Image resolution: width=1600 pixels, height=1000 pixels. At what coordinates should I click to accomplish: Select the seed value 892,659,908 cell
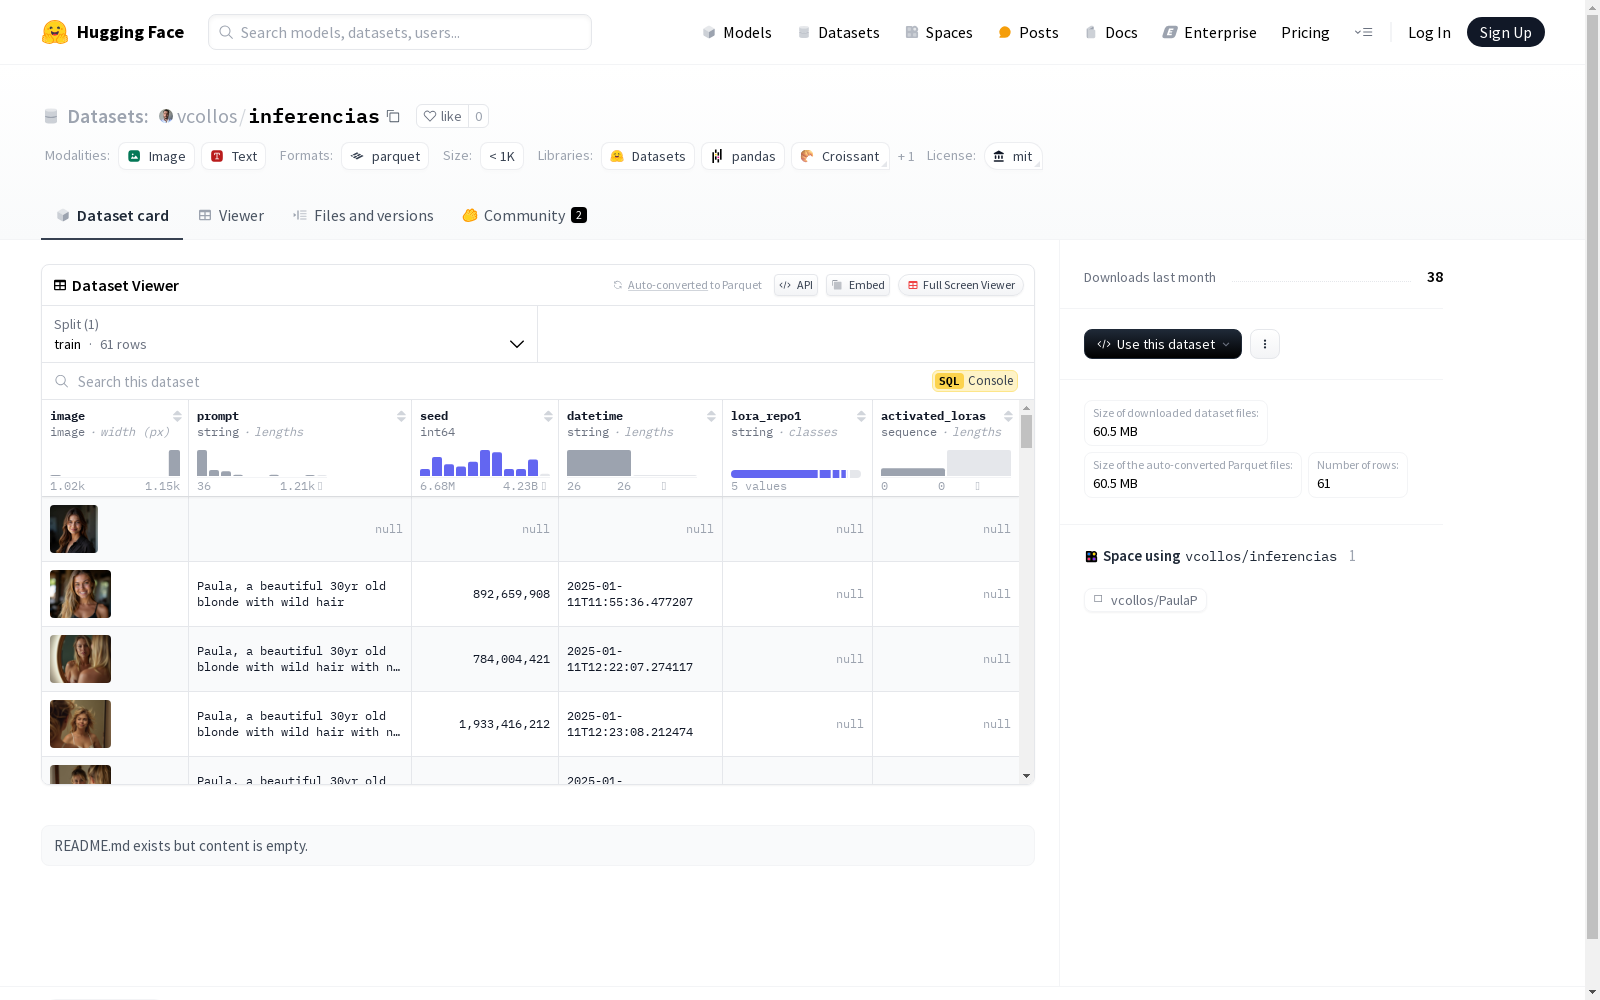pos(485,594)
